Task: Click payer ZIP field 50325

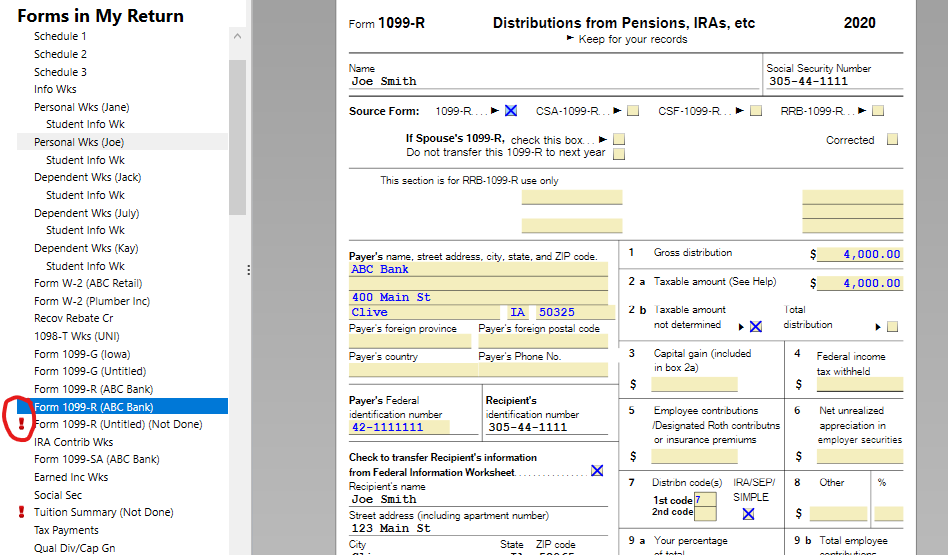Action: point(576,313)
